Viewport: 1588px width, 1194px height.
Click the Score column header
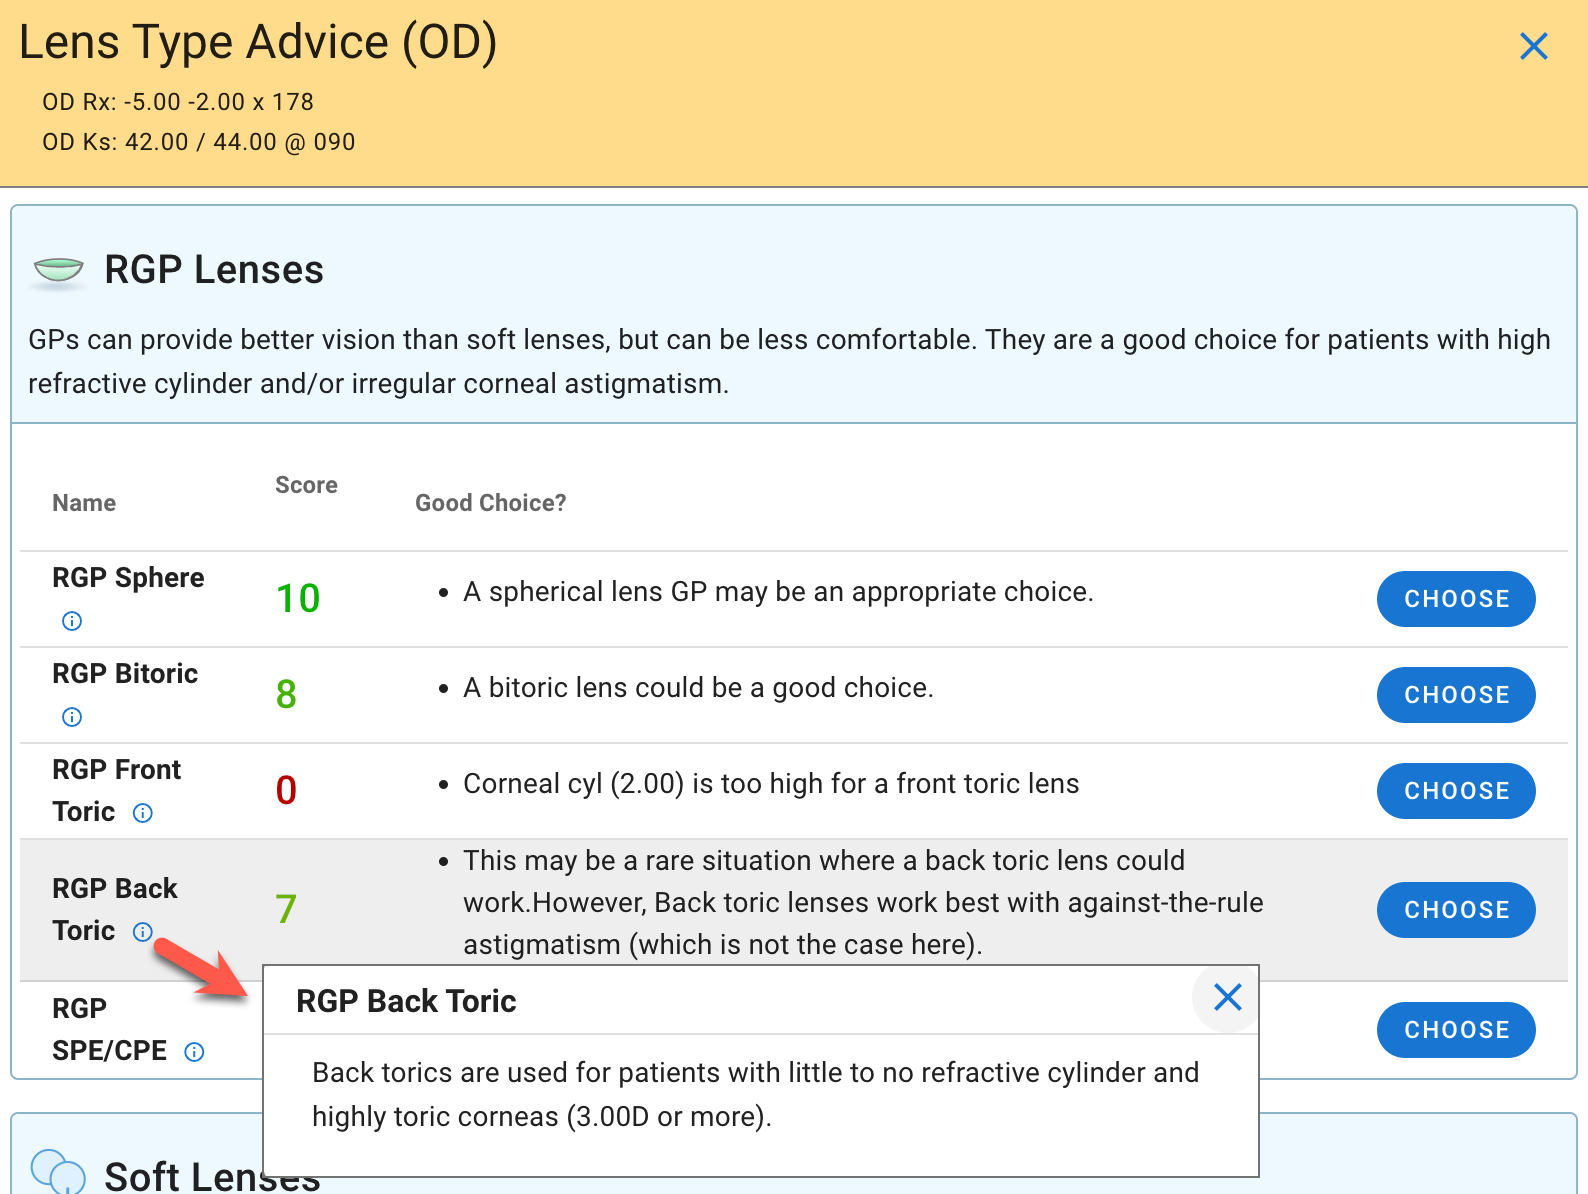click(x=306, y=485)
